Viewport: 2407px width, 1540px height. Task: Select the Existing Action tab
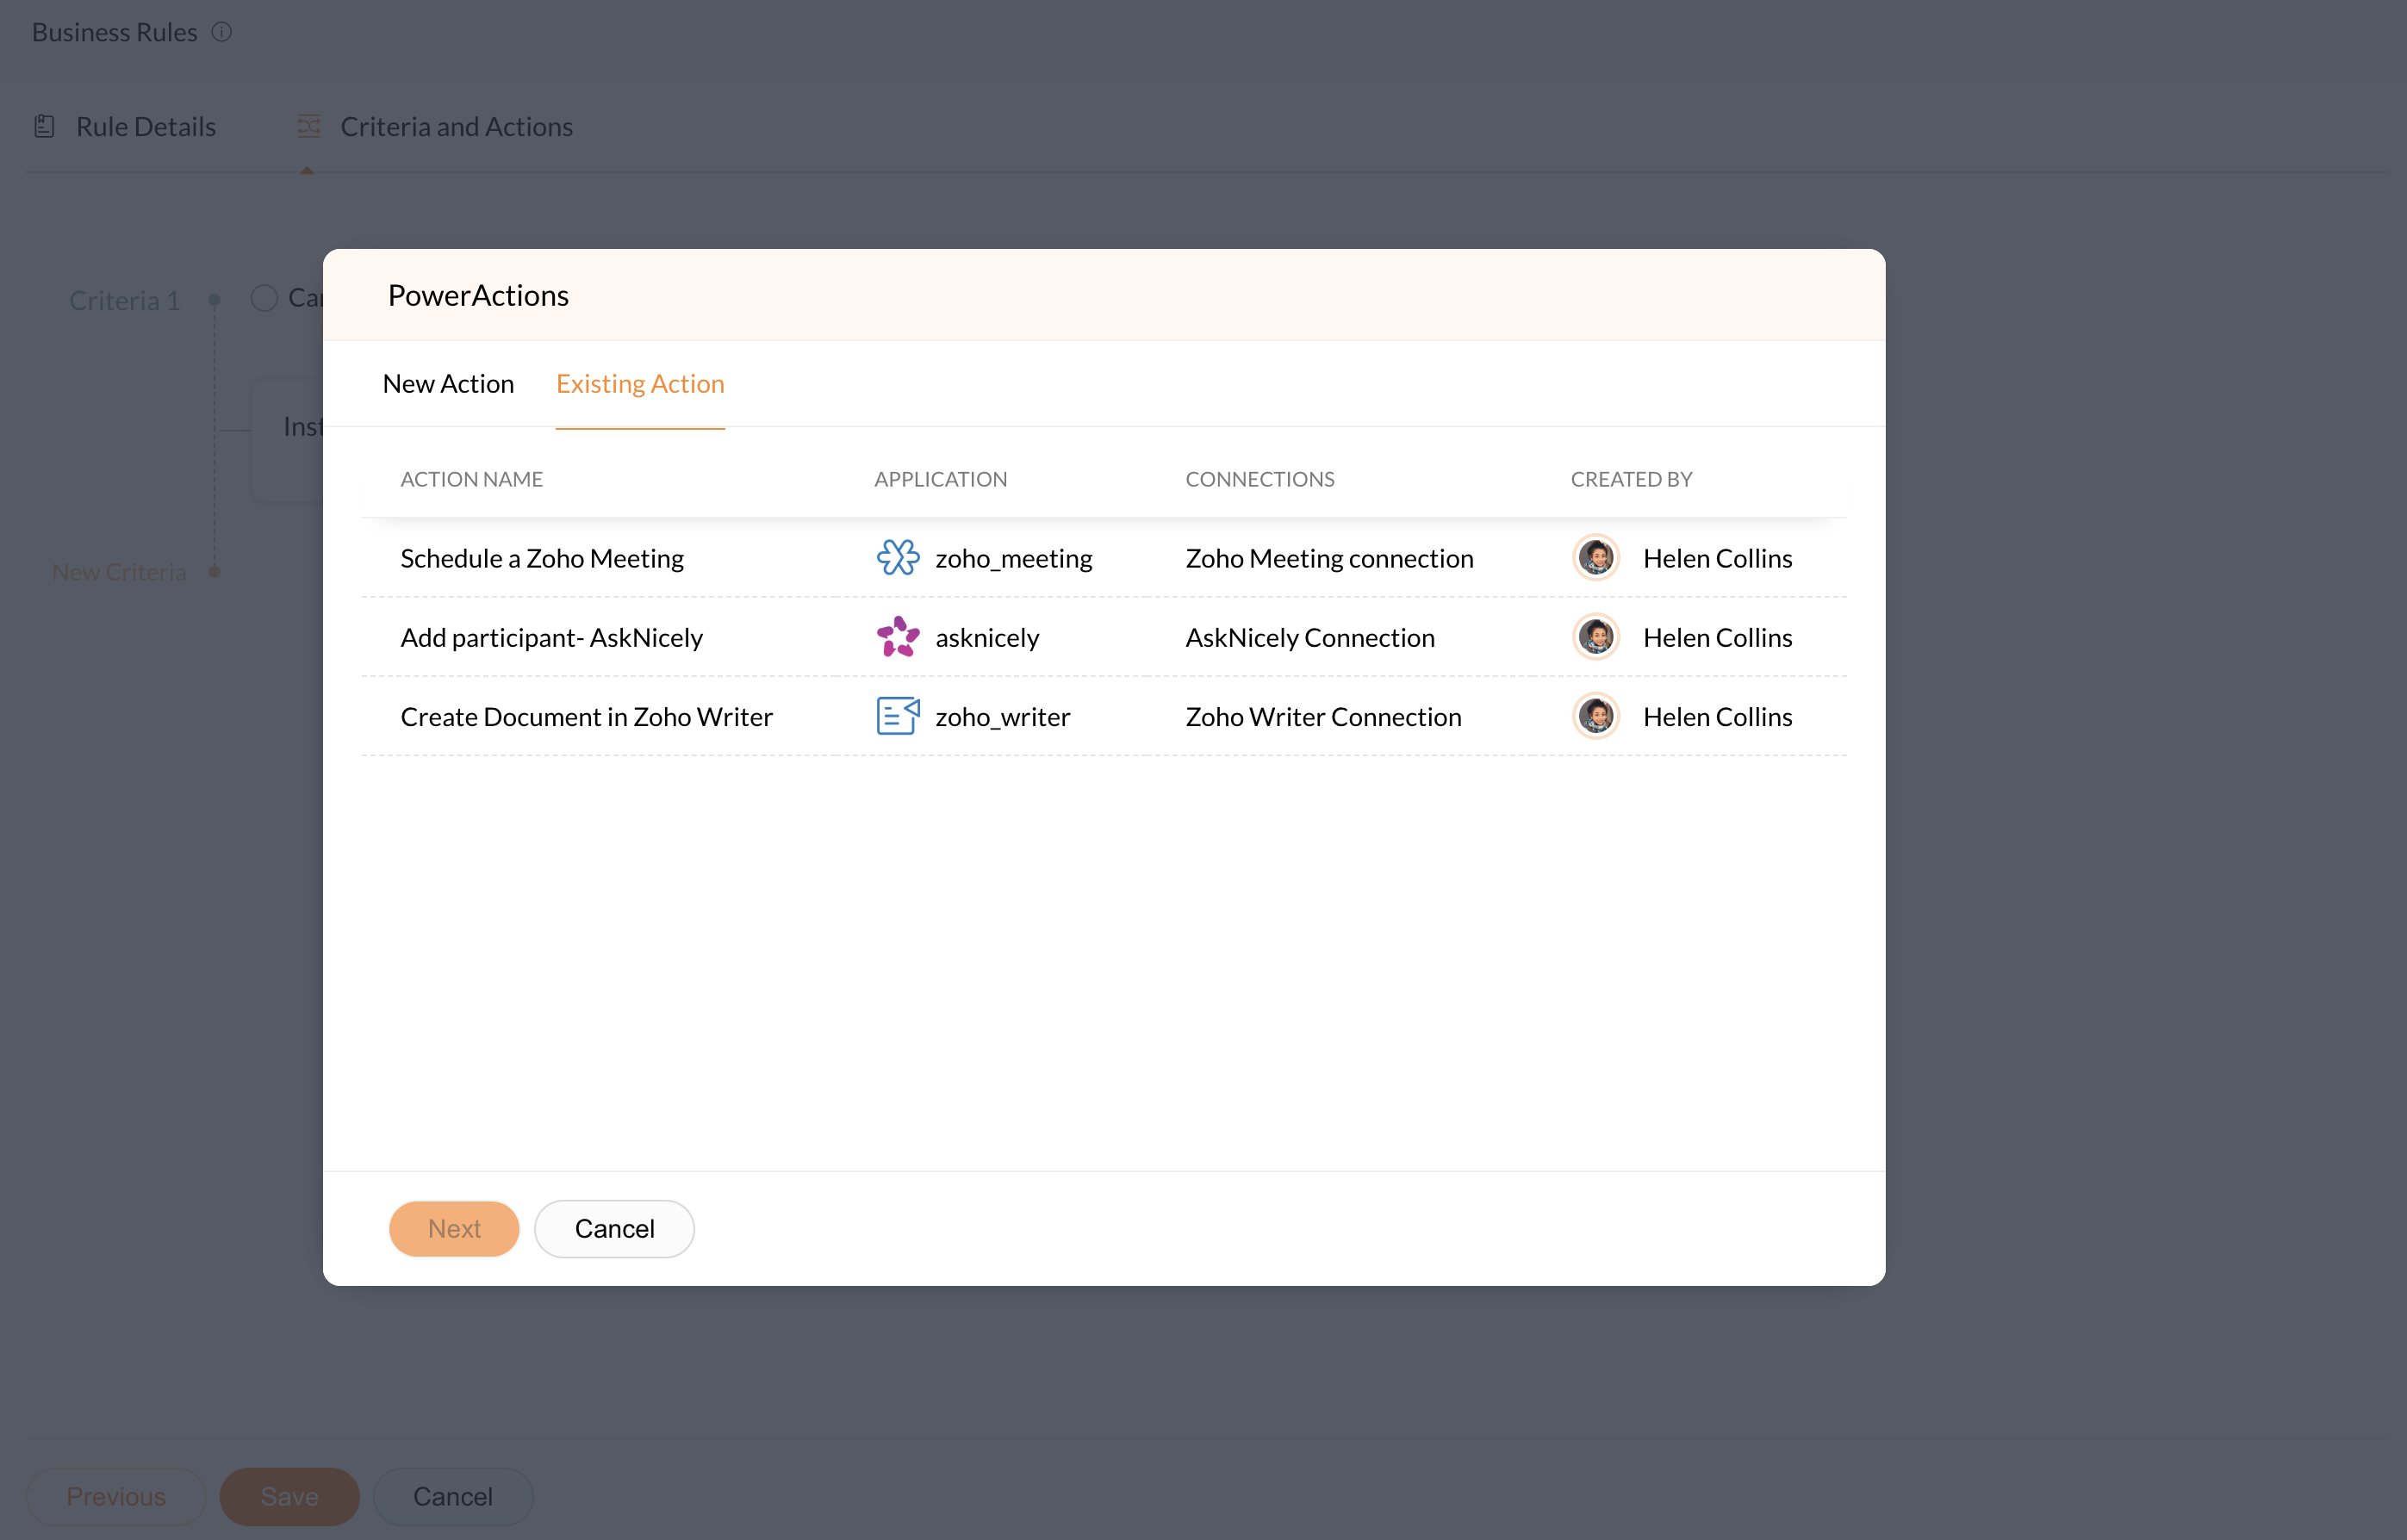coord(640,384)
